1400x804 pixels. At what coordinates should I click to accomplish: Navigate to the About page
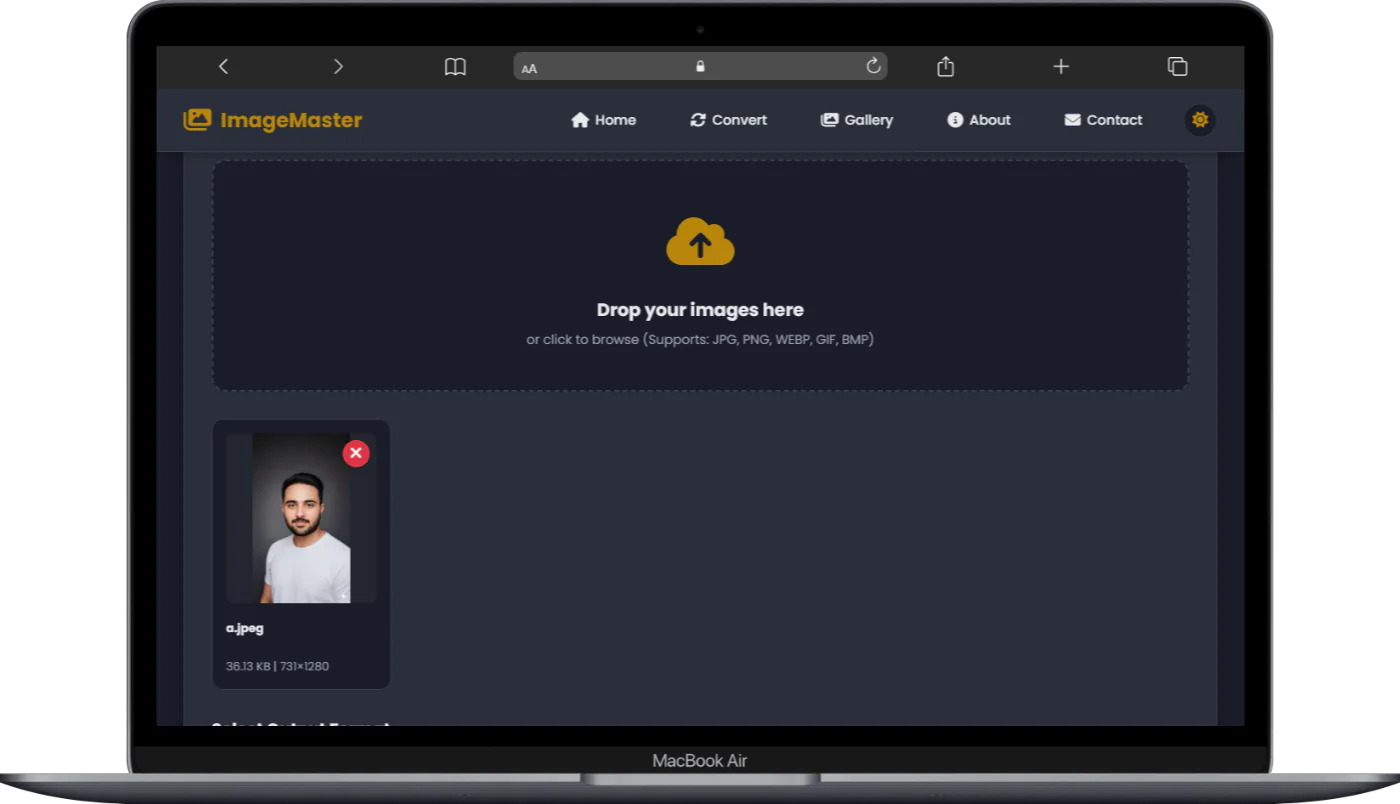978,120
